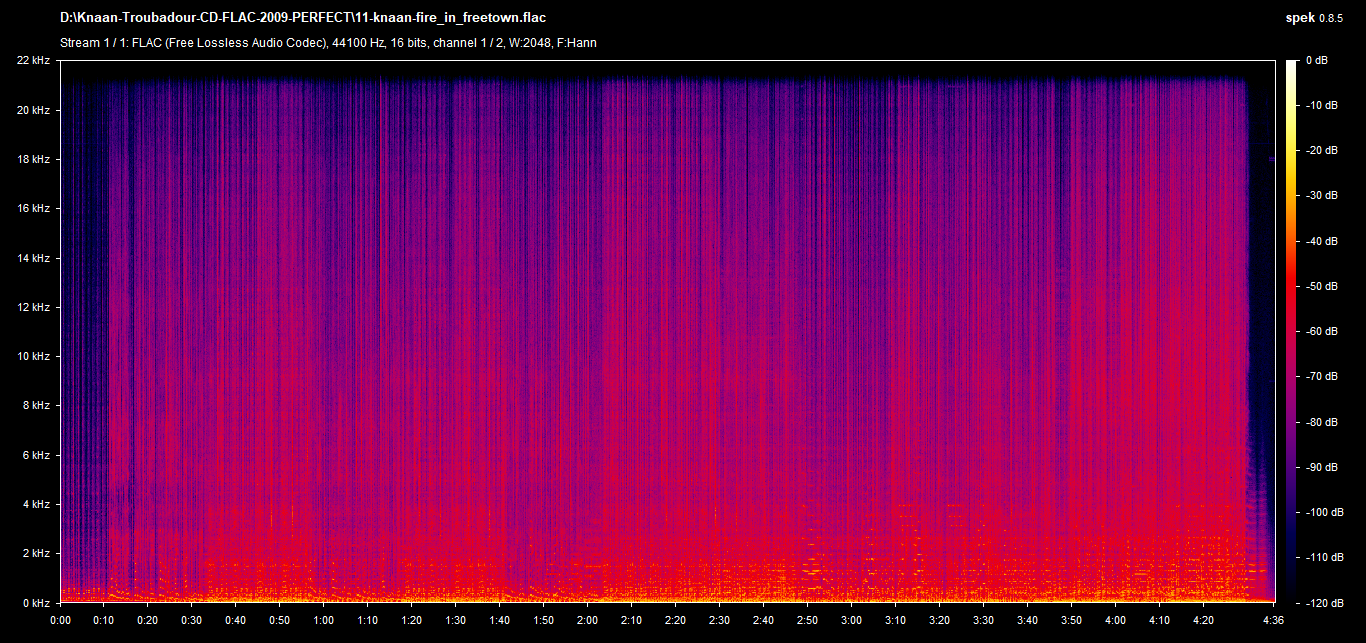
Task: Click the 16 kHz frequency axis label
Action: (33, 209)
